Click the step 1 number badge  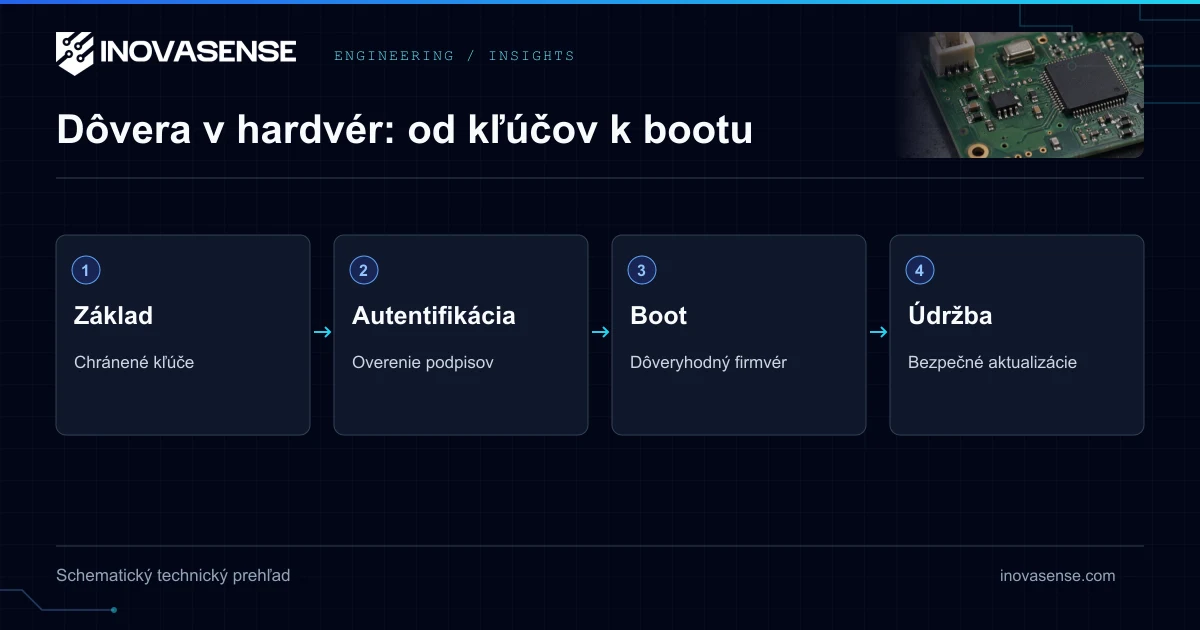click(x=86, y=270)
